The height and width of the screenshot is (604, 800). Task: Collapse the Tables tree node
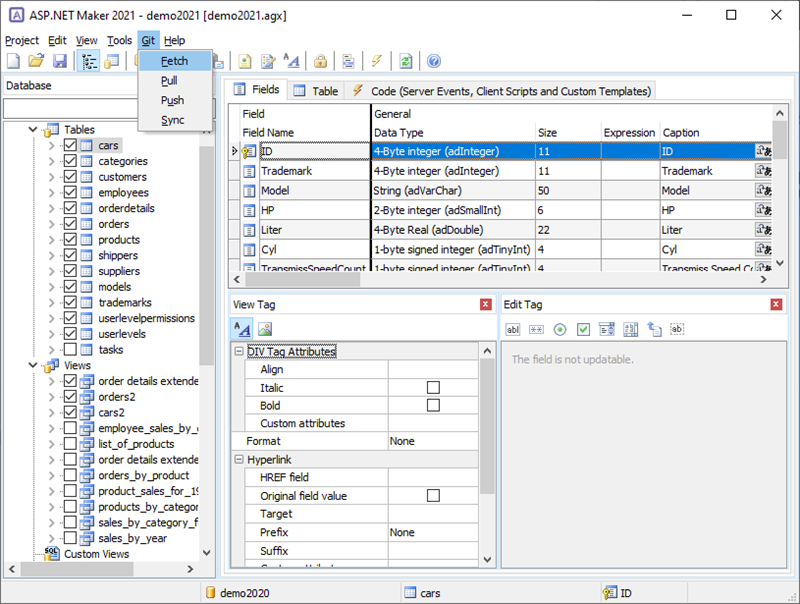[33, 130]
